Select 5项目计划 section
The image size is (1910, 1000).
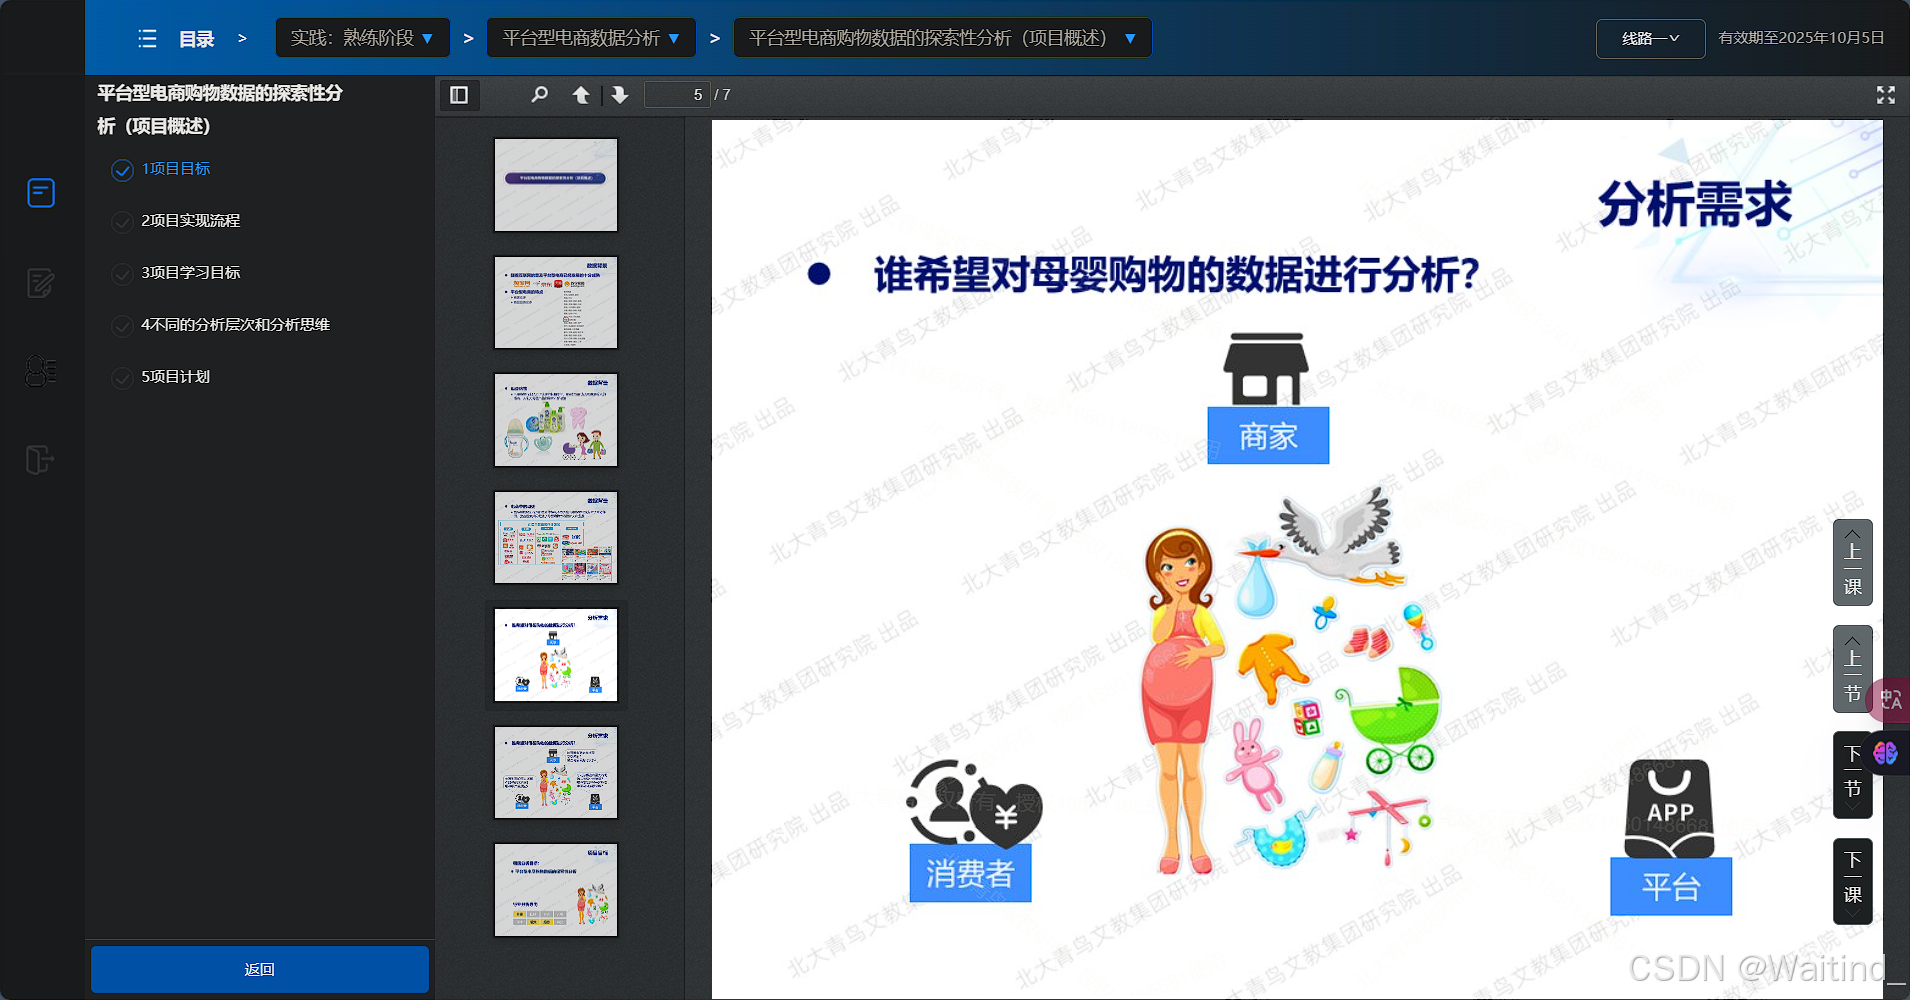[x=176, y=377]
